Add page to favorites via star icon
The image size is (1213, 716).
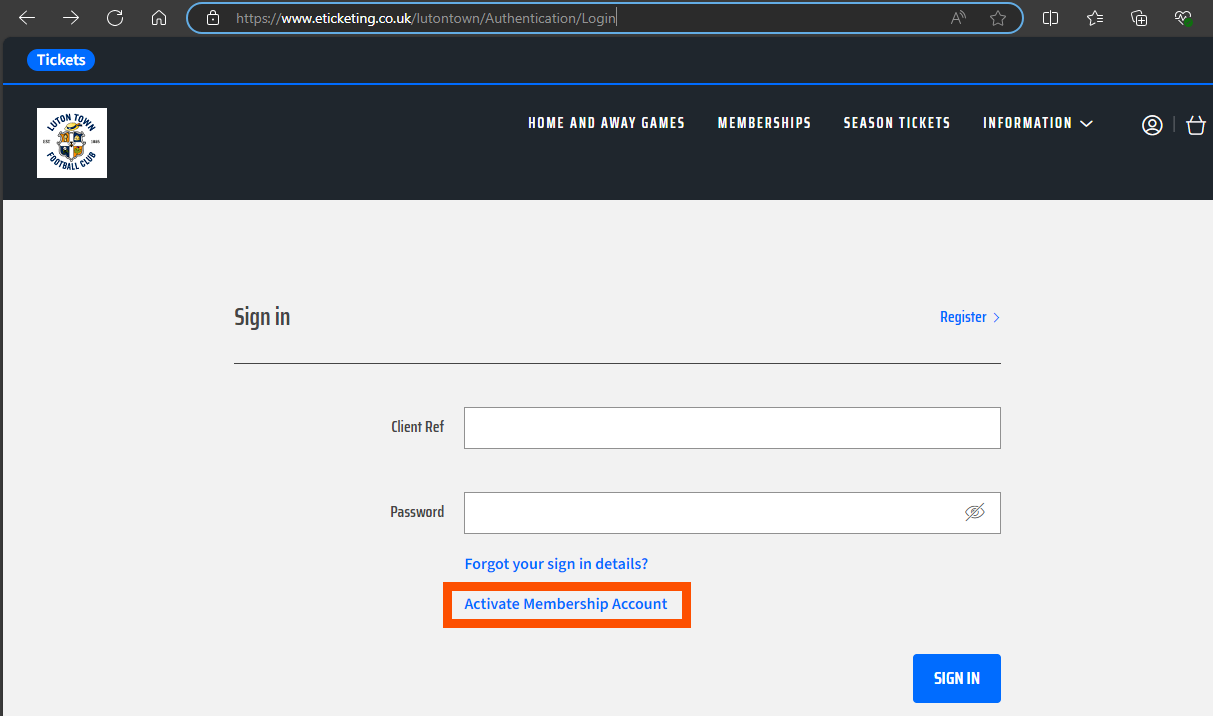(x=997, y=17)
